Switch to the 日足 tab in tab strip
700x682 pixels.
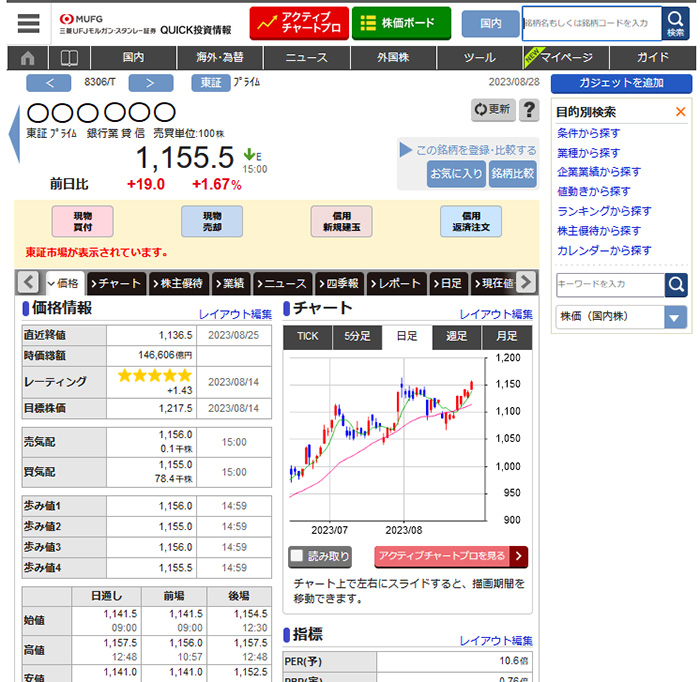point(449,283)
